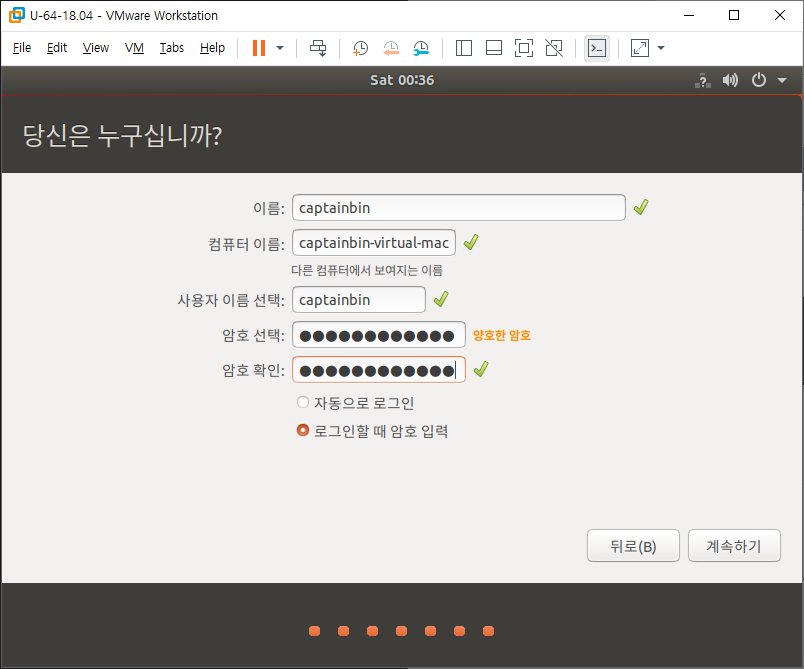
Task: Open the File menu
Action: 22,48
